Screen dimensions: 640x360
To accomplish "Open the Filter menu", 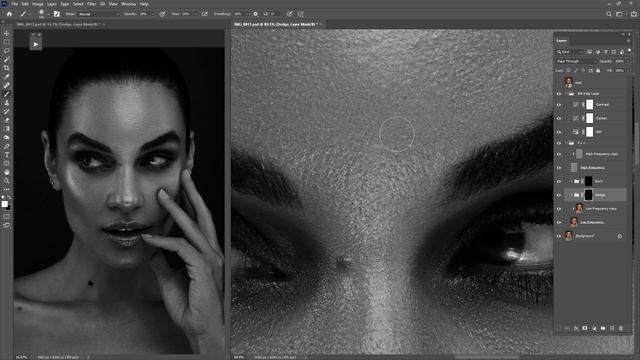I will [x=91, y=4].
